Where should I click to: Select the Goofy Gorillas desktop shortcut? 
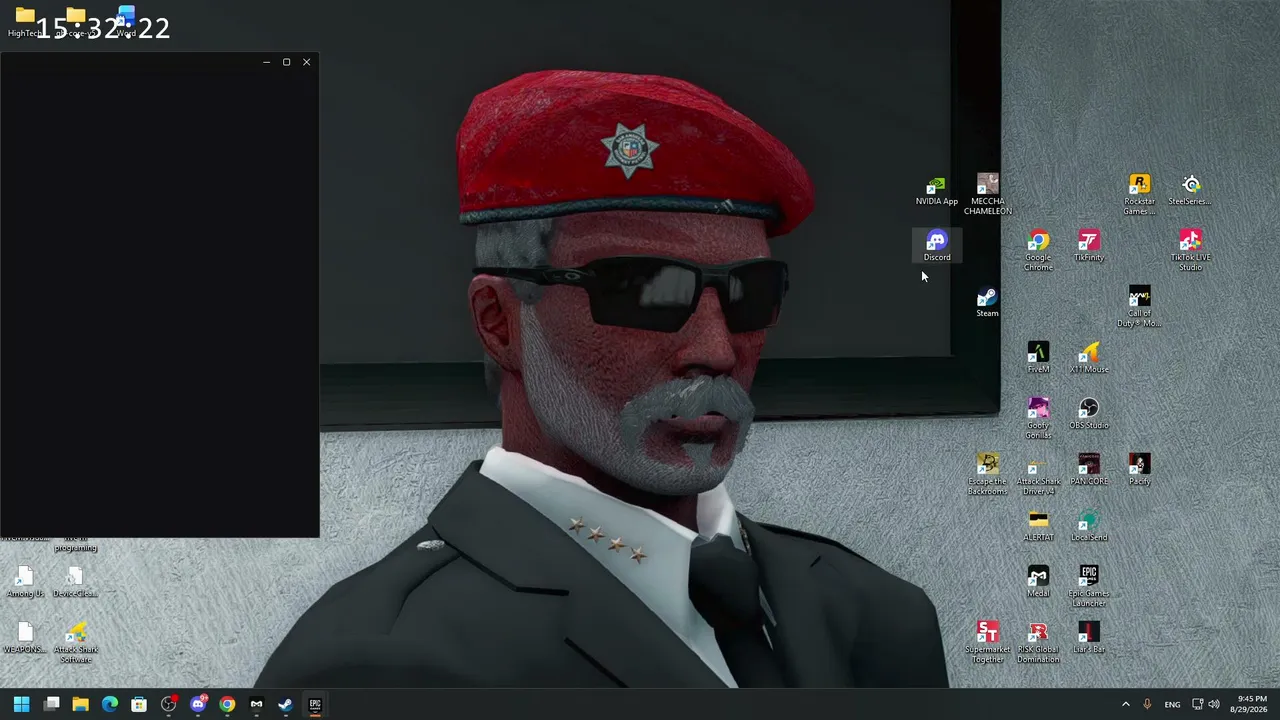coord(1038,419)
